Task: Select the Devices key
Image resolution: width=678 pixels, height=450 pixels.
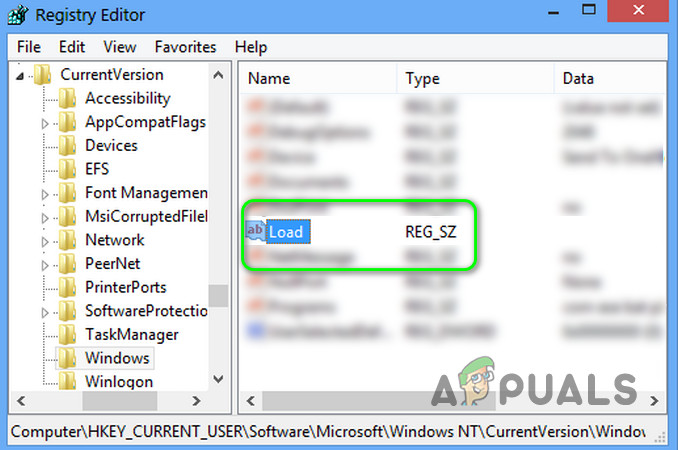Action: [x=111, y=145]
